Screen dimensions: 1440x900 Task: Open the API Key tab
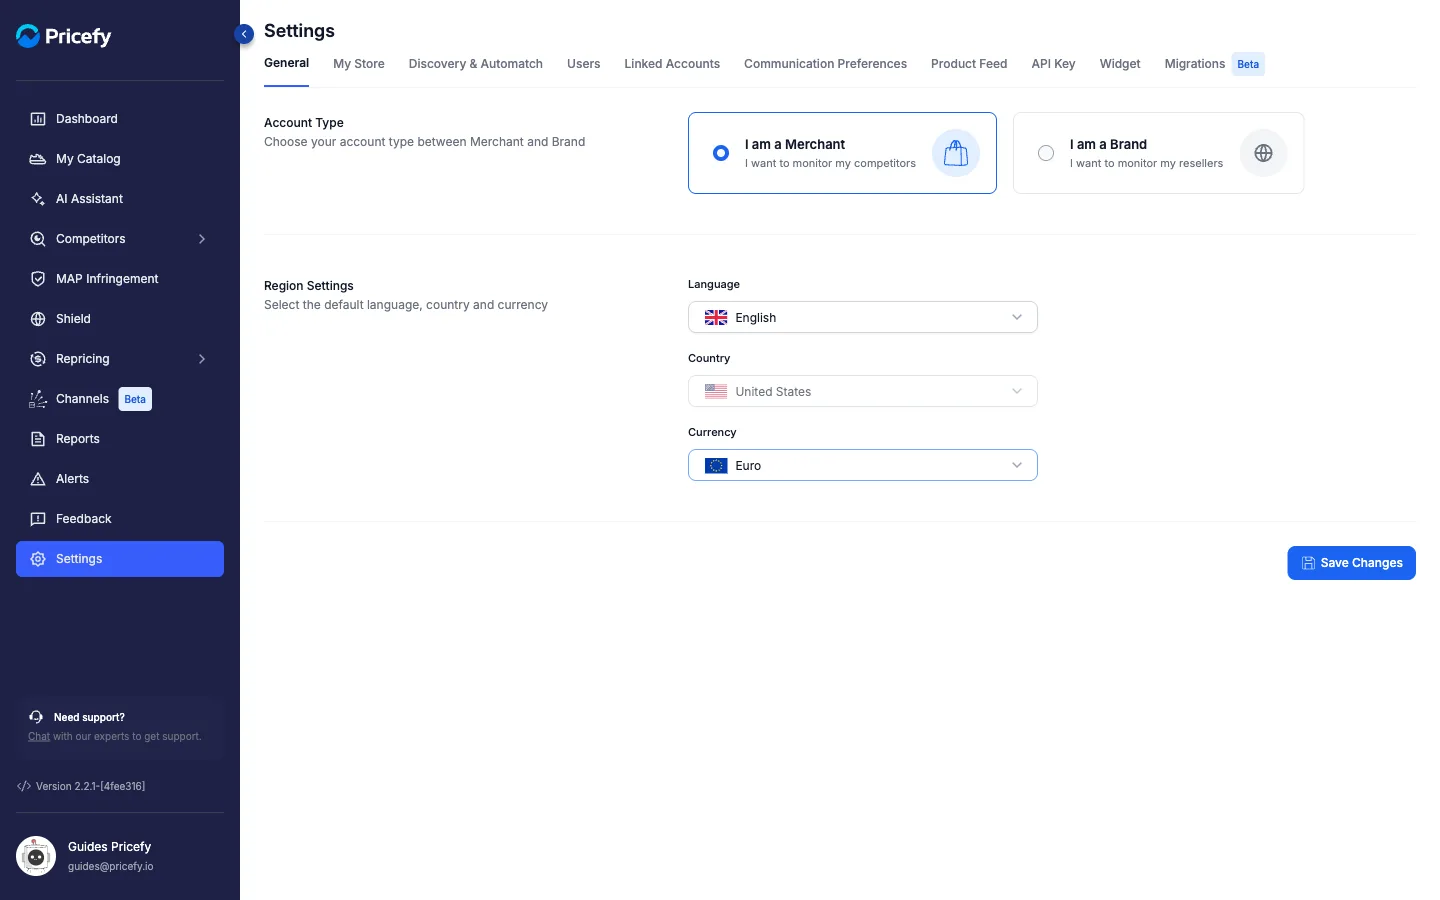(1053, 64)
